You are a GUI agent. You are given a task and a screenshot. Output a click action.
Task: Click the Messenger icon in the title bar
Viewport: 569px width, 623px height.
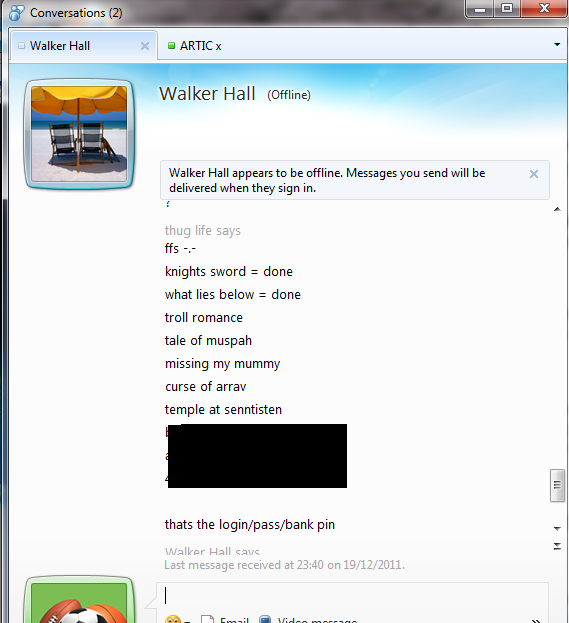17,13
